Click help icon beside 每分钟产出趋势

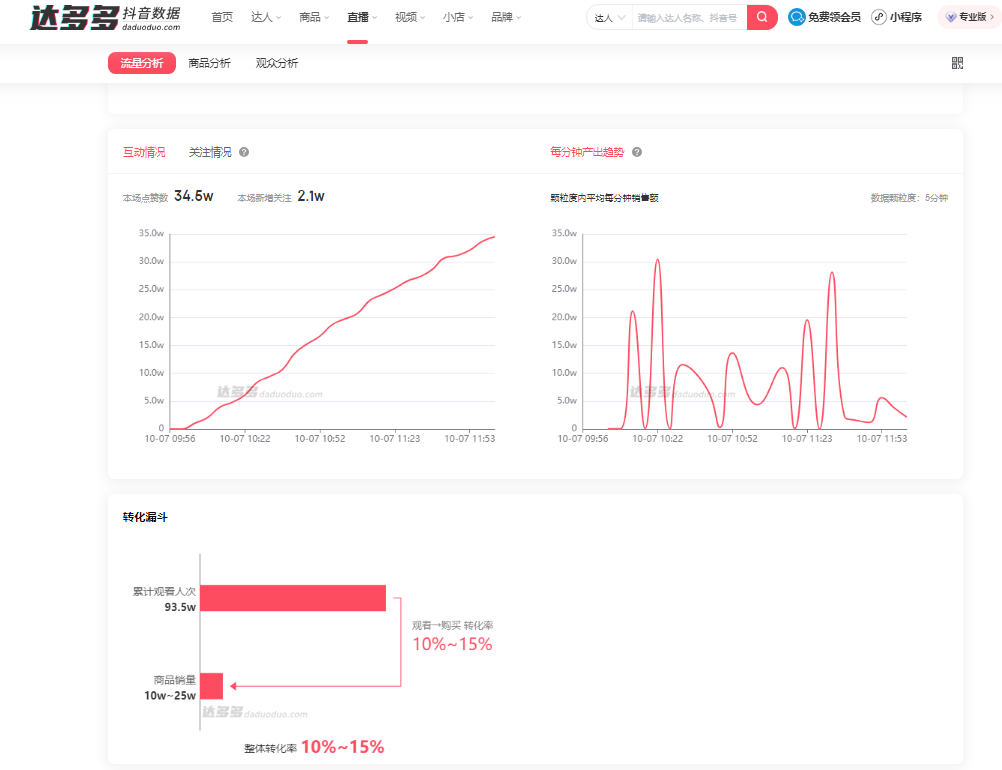coord(637,152)
